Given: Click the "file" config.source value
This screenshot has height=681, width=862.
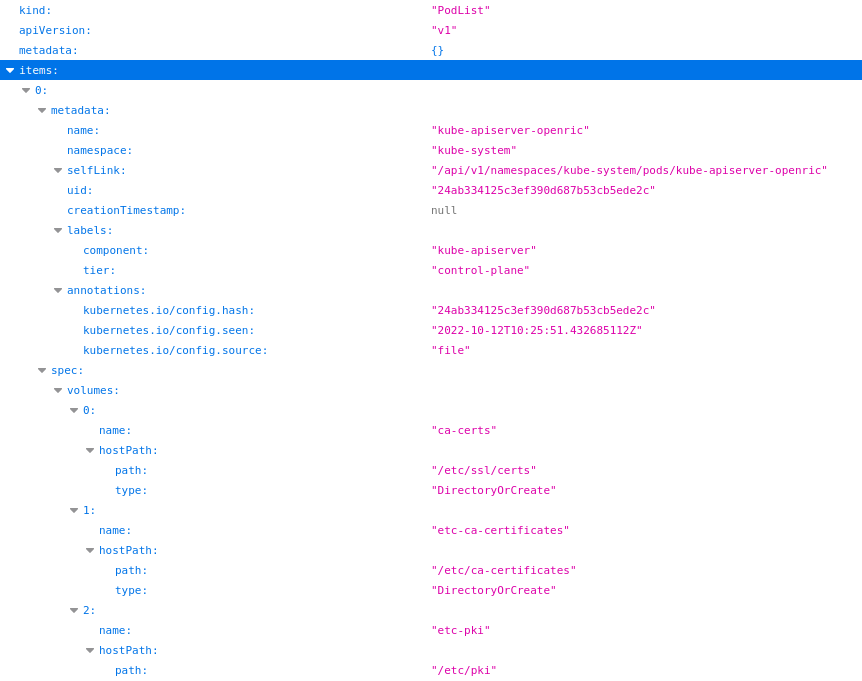Looking at the screenshot, I should [450, 351].
